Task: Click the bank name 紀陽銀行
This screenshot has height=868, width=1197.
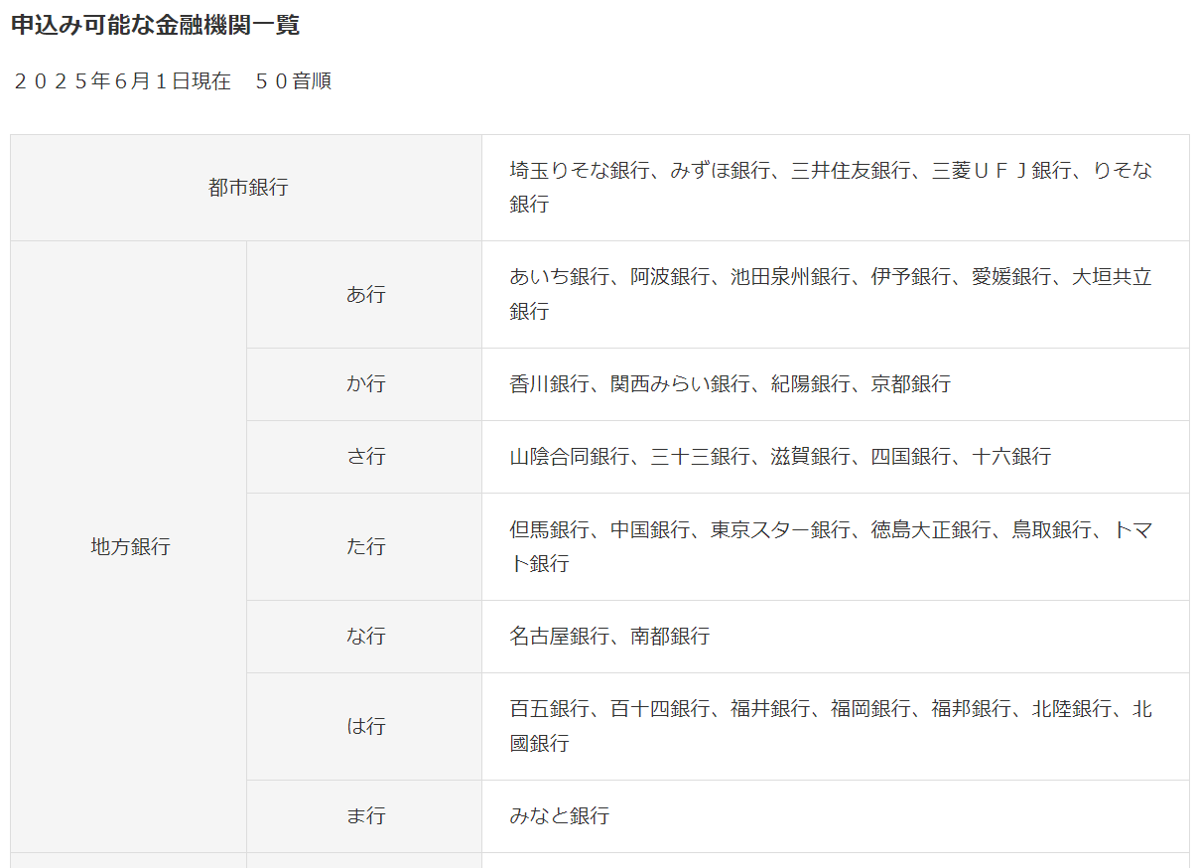Action: [x=811, y=384]
